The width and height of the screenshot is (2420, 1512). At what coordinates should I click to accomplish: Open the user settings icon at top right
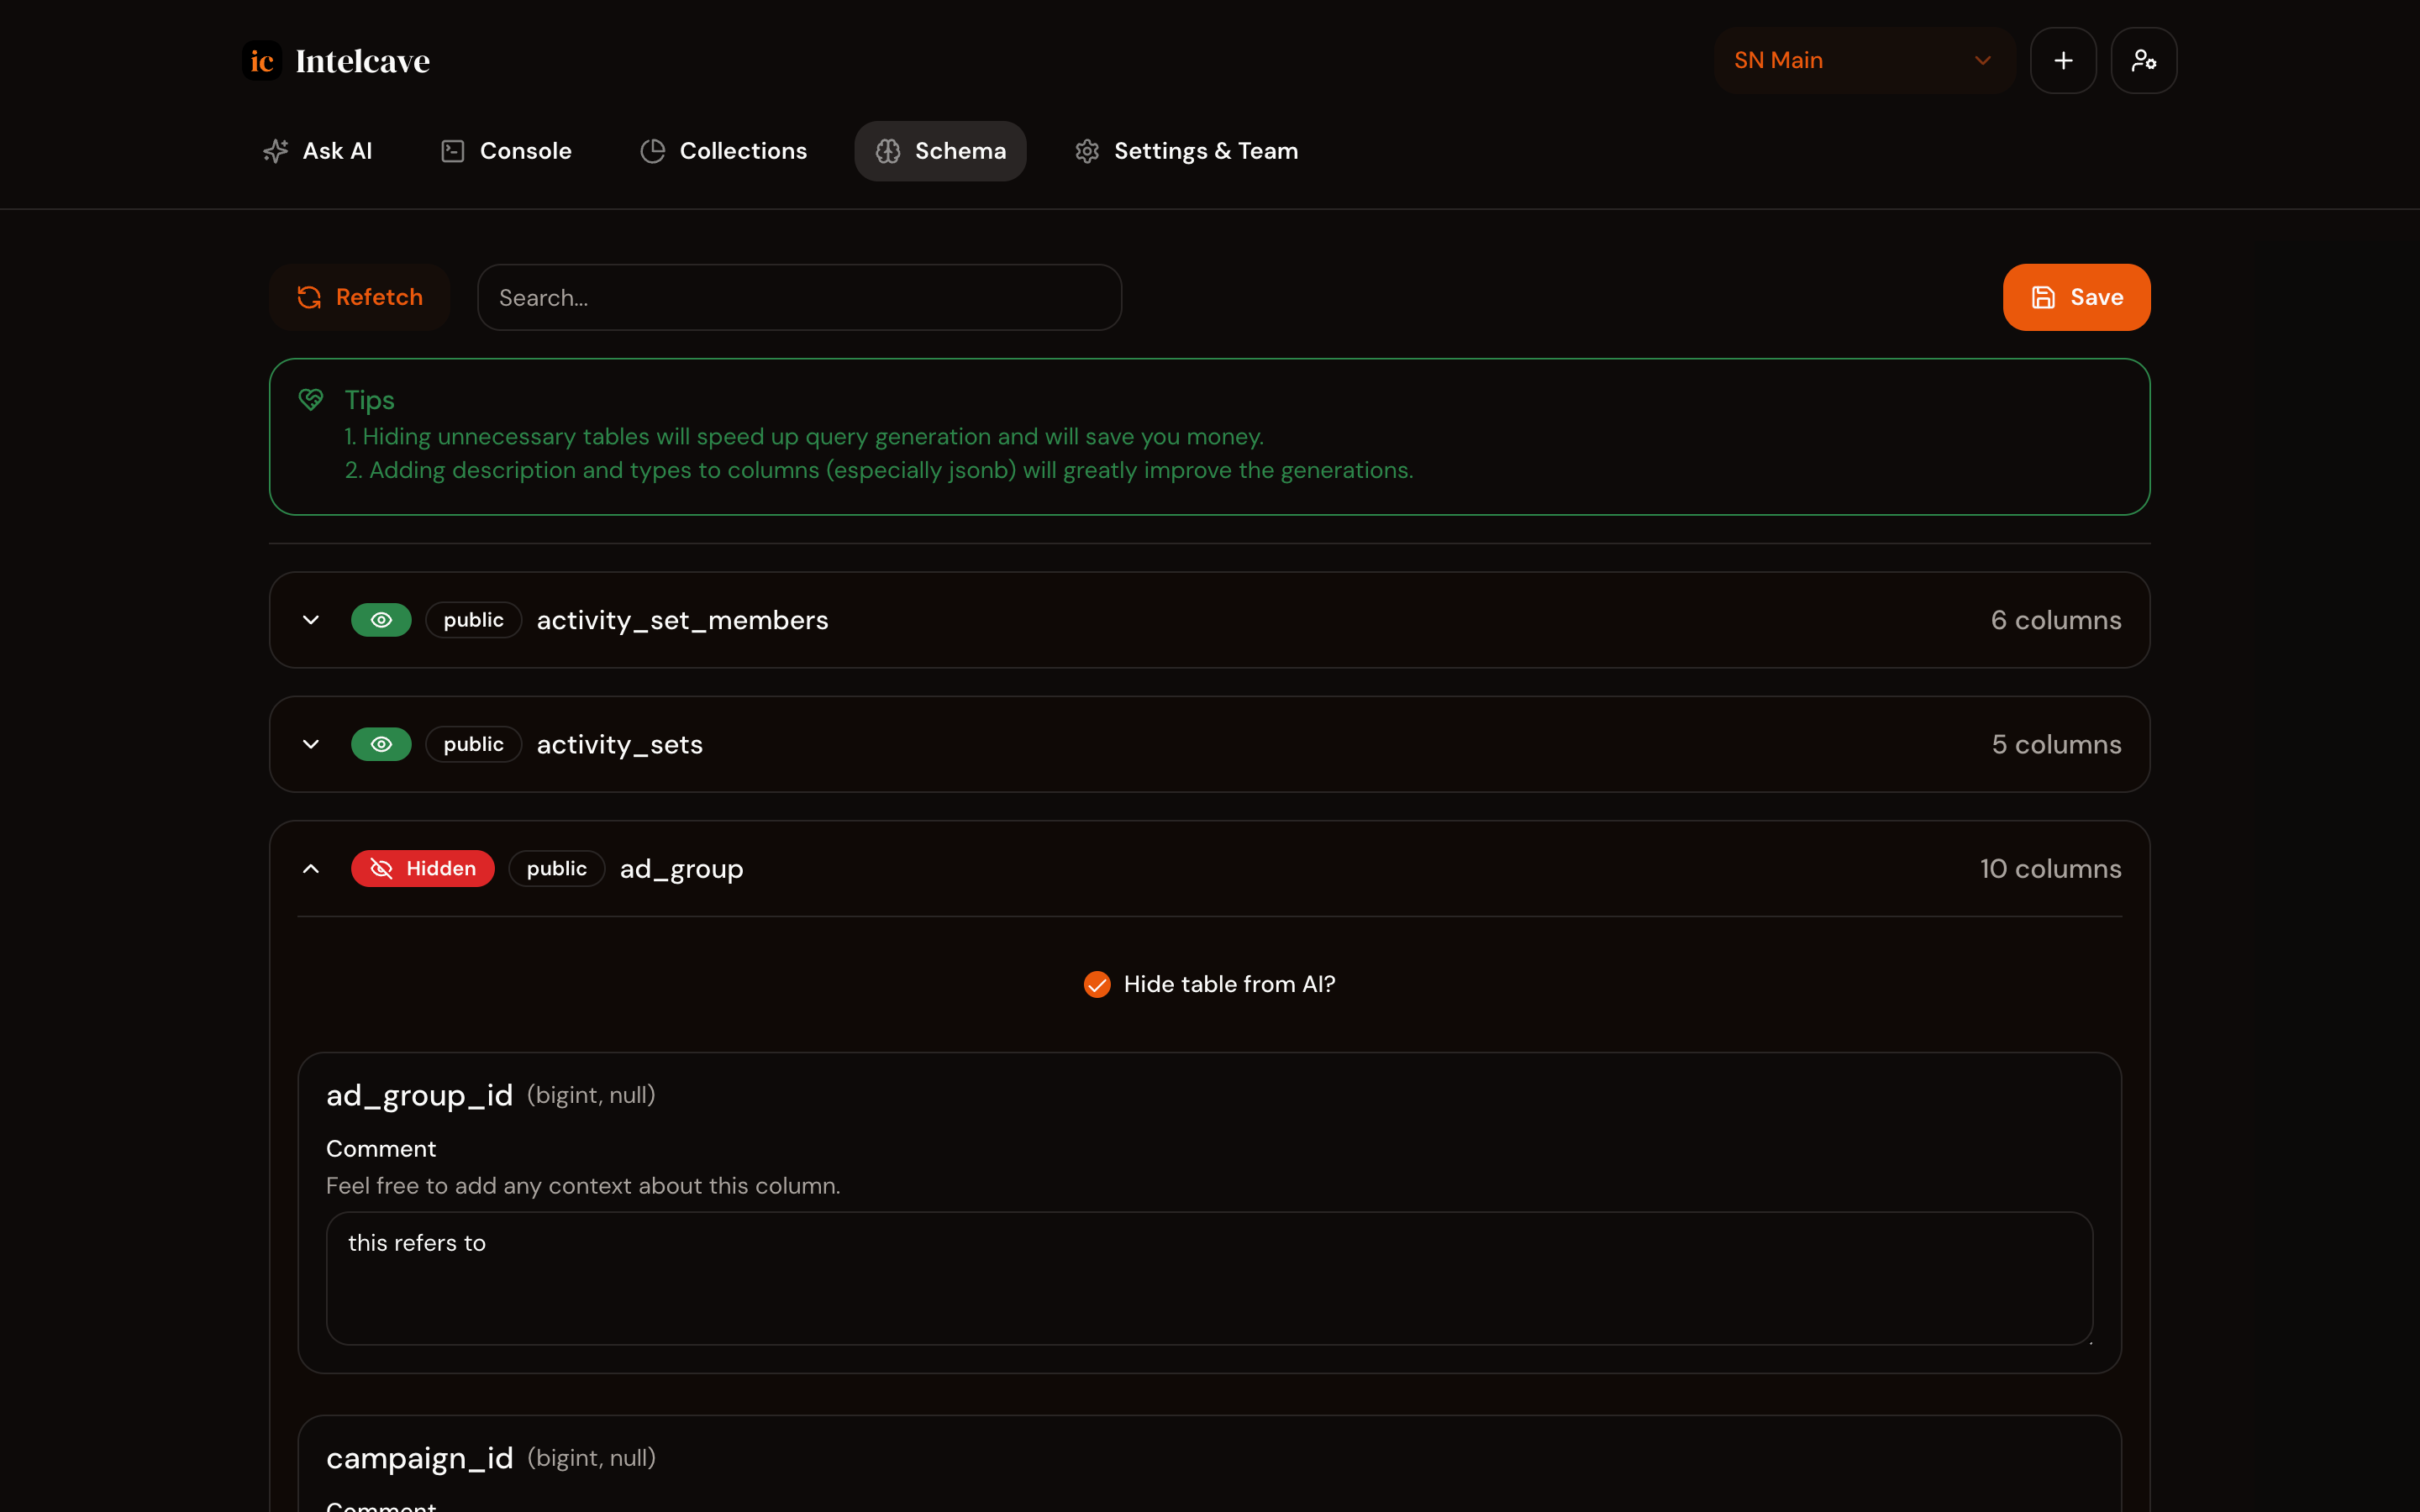tap(2143, 61)
